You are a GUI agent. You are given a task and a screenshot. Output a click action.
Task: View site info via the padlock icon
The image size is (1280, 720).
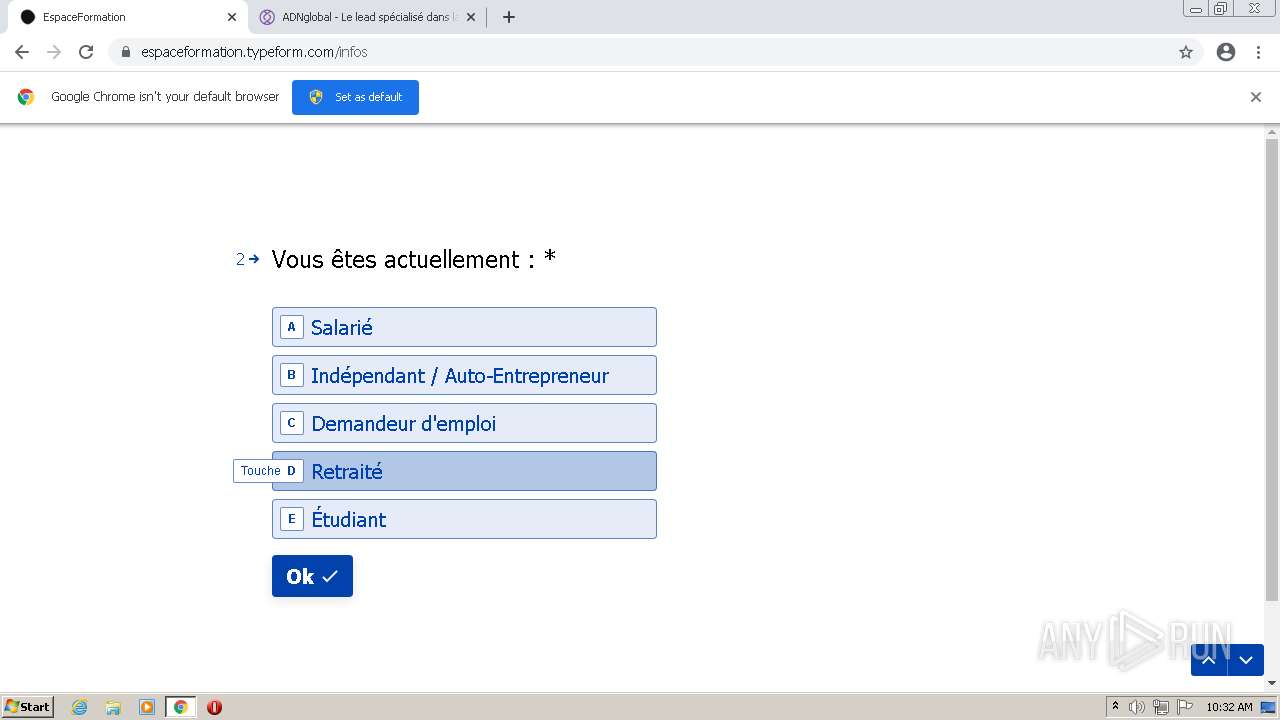pos(125,52)
